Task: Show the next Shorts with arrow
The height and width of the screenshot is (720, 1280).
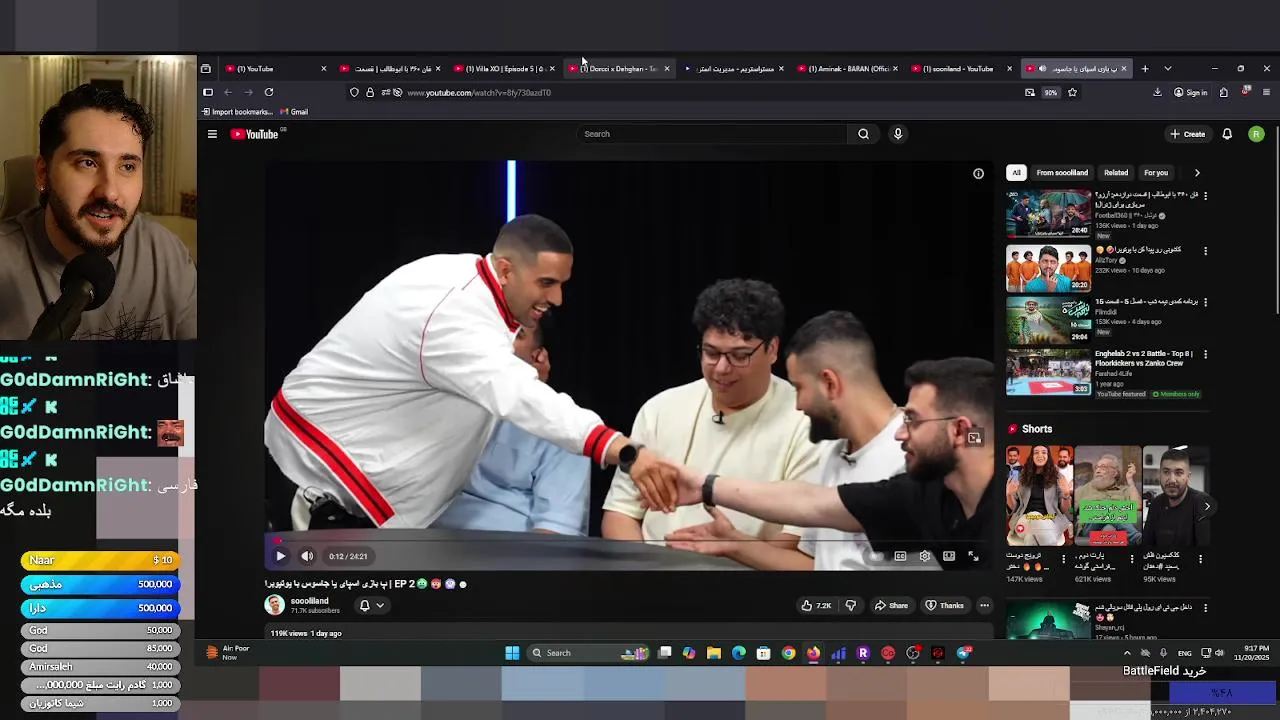Action: [x=1207, y=506]
